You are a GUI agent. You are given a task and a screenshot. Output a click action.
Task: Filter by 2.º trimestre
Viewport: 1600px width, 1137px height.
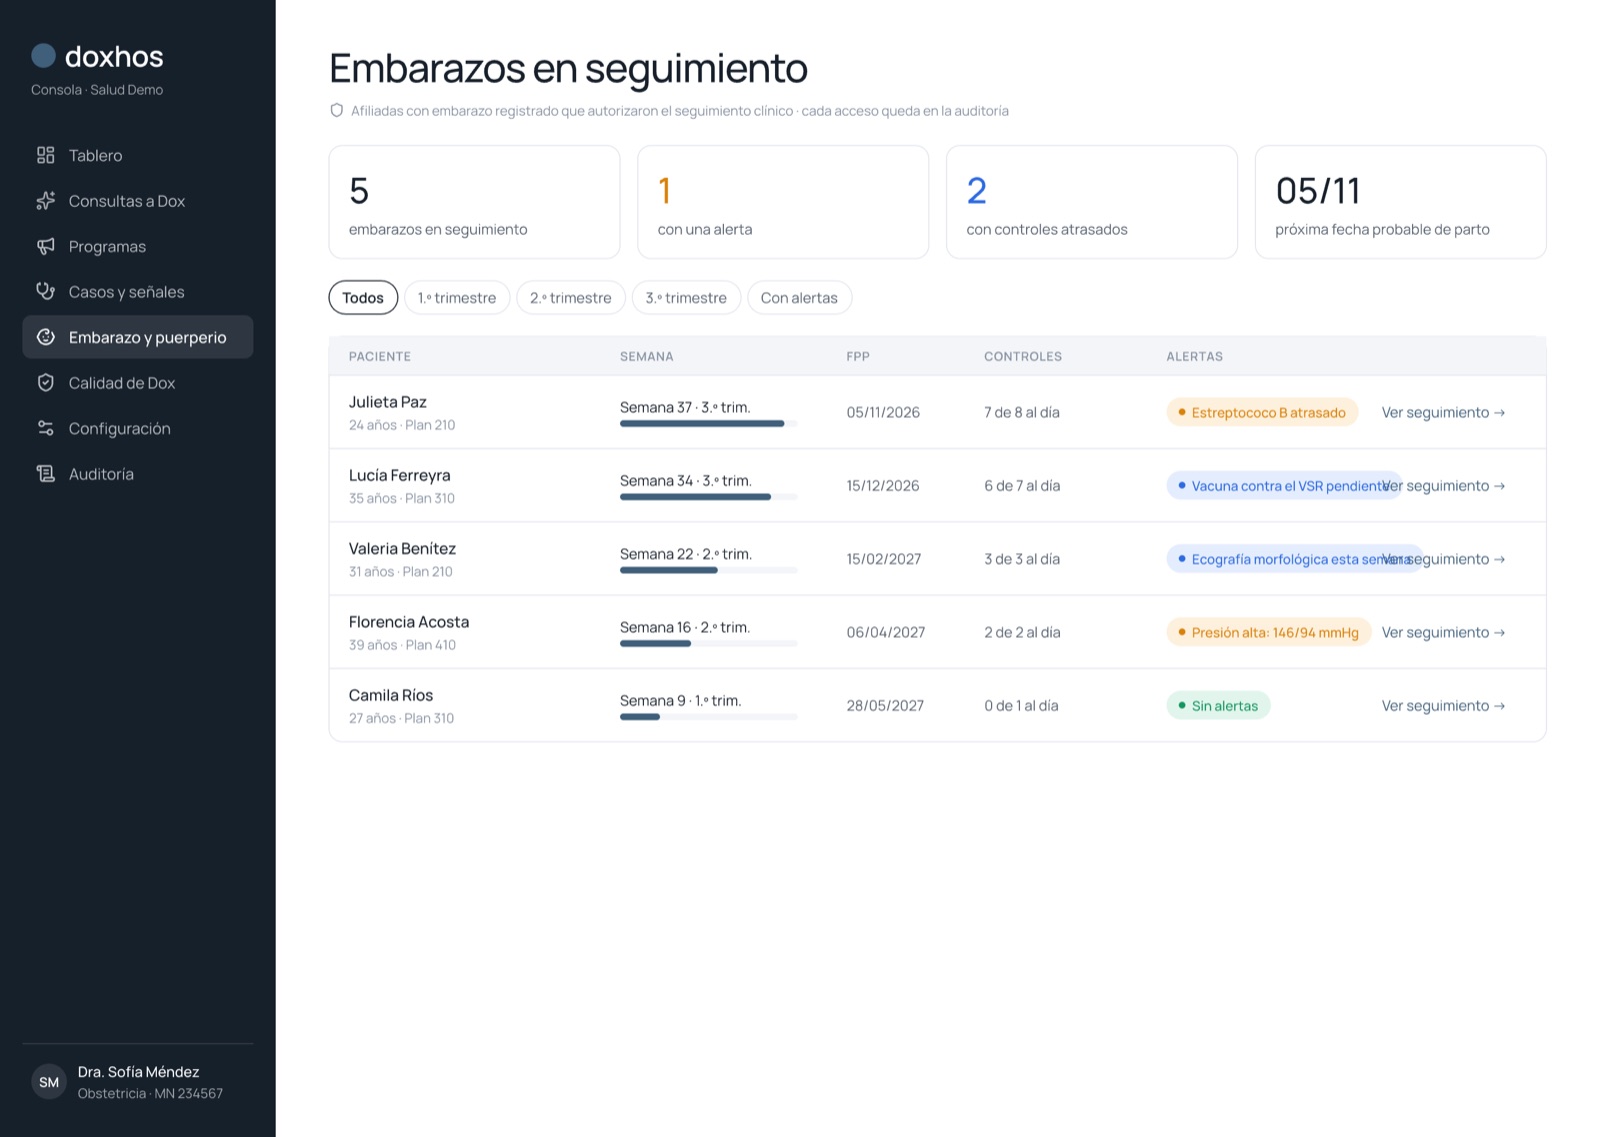tap(571, 298)
